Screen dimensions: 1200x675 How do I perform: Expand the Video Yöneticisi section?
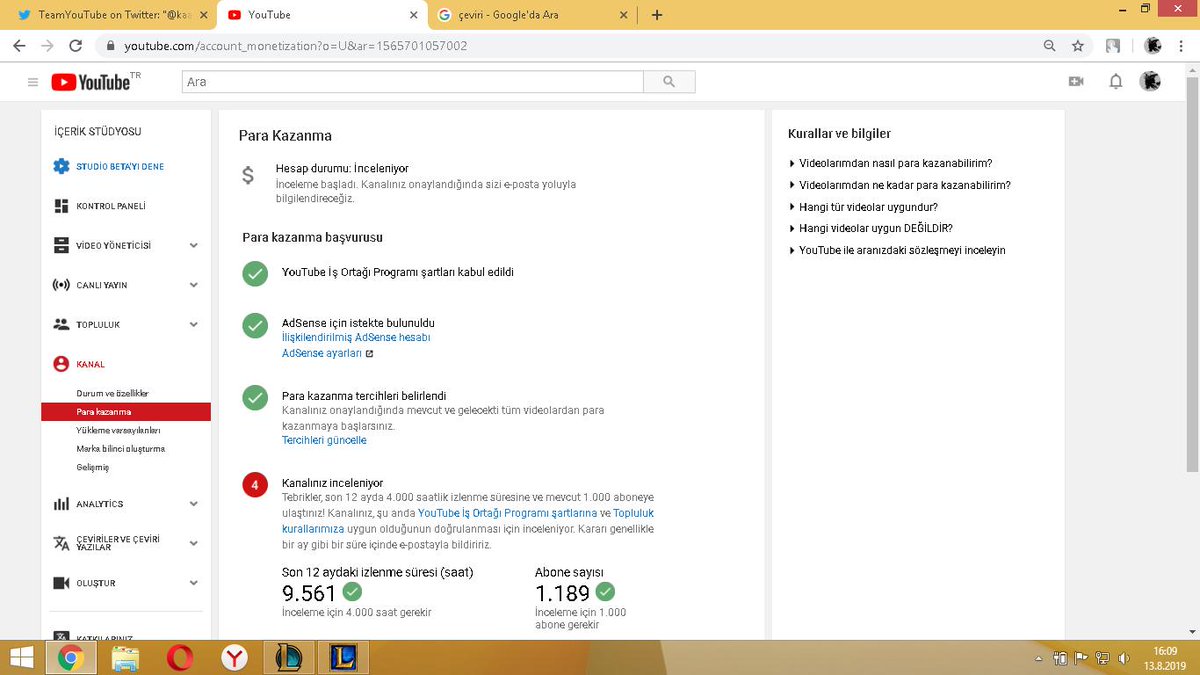tap(194, 245)
